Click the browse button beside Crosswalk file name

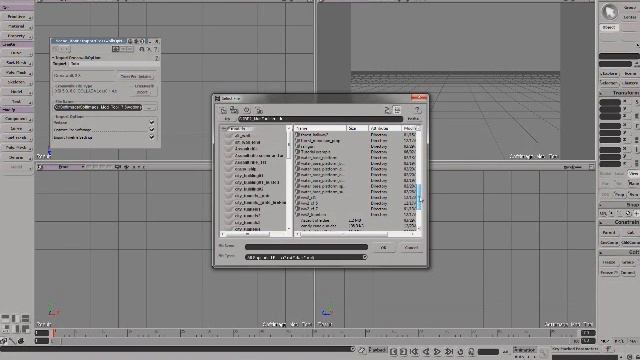click(149, 107)
